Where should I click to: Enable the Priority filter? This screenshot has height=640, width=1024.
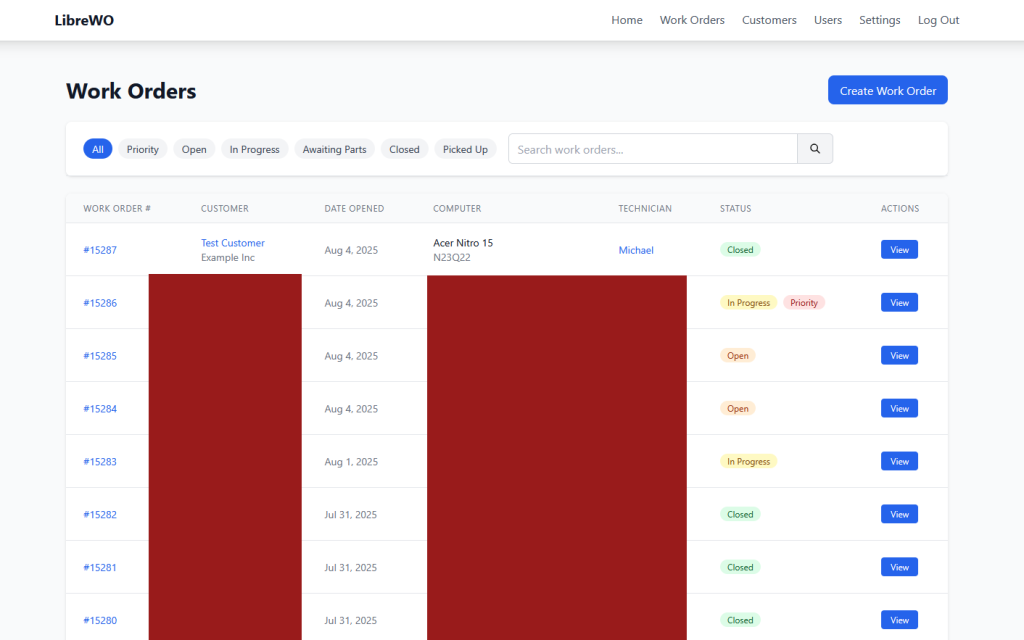point(142,148)
